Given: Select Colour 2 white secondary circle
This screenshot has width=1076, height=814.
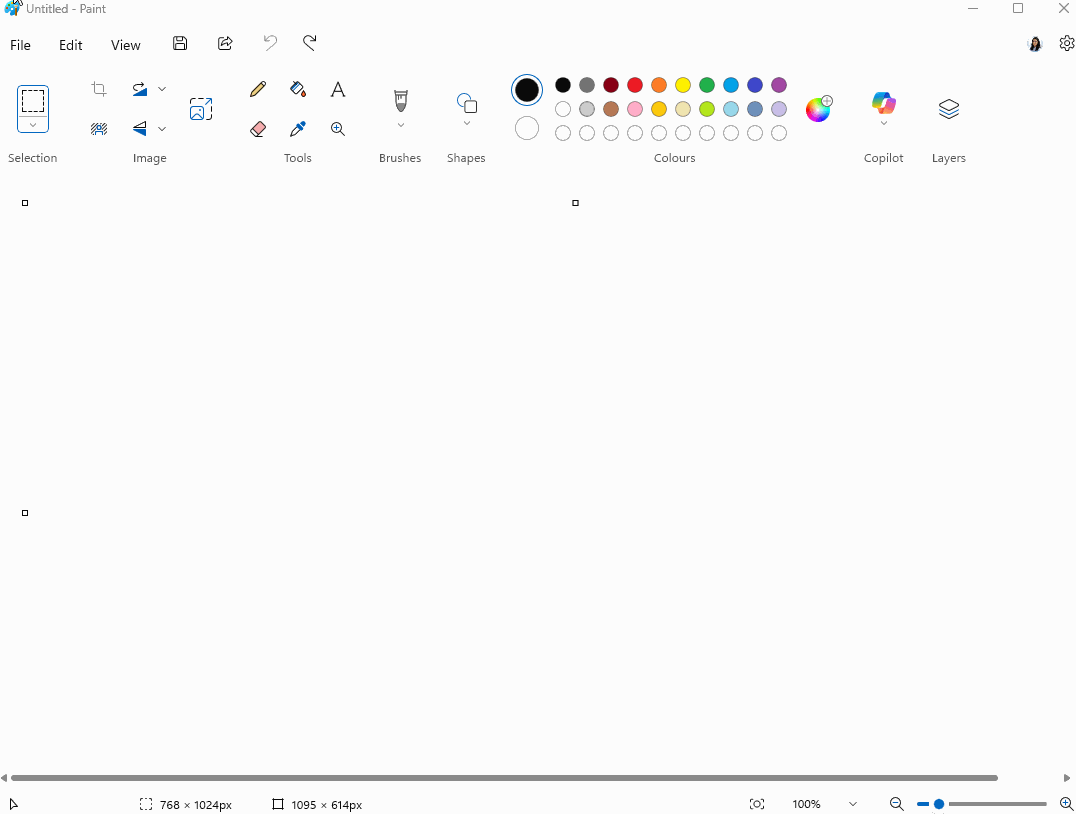Looking at the screenshot, I should pos(527,129).
